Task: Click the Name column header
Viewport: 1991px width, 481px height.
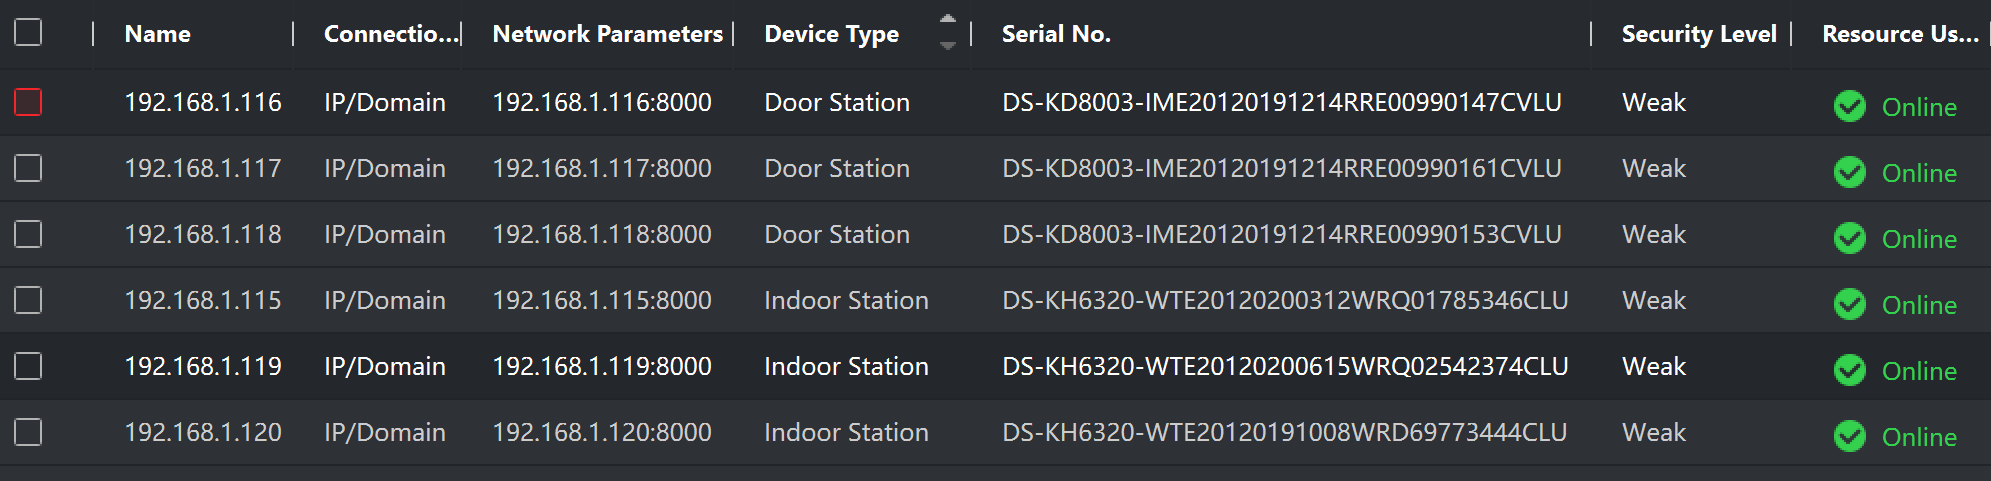Action: [158, 34]
